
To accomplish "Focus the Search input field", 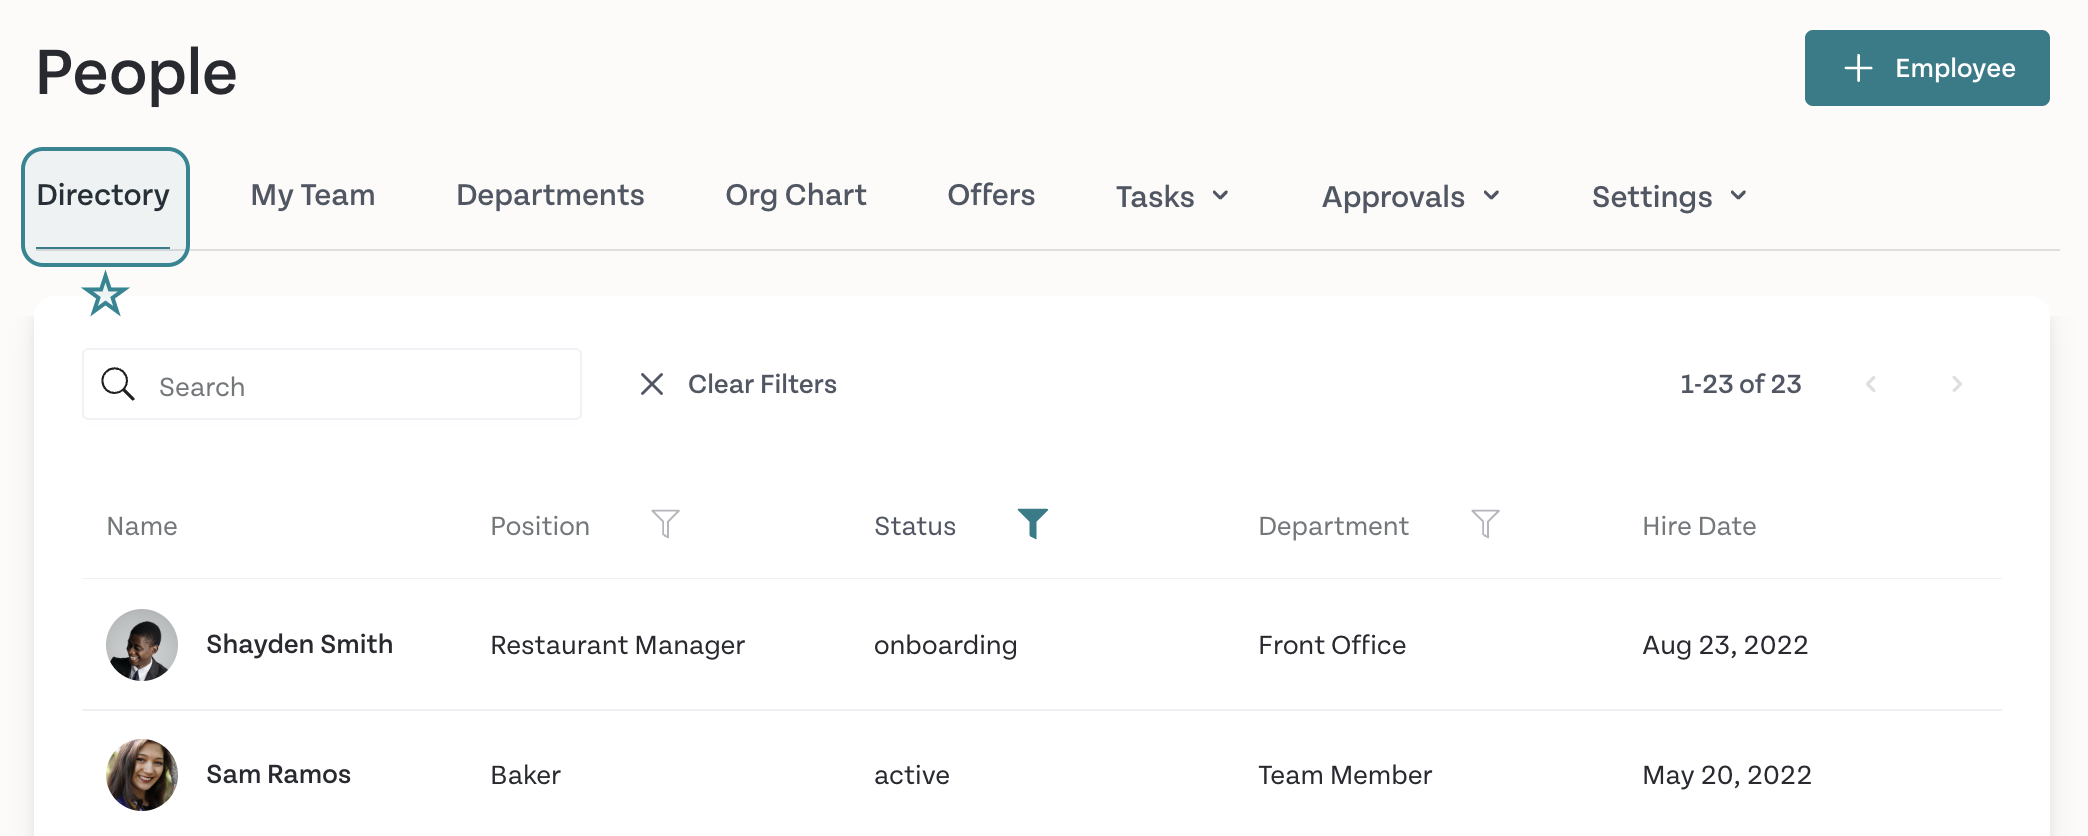I will point(332,384).
